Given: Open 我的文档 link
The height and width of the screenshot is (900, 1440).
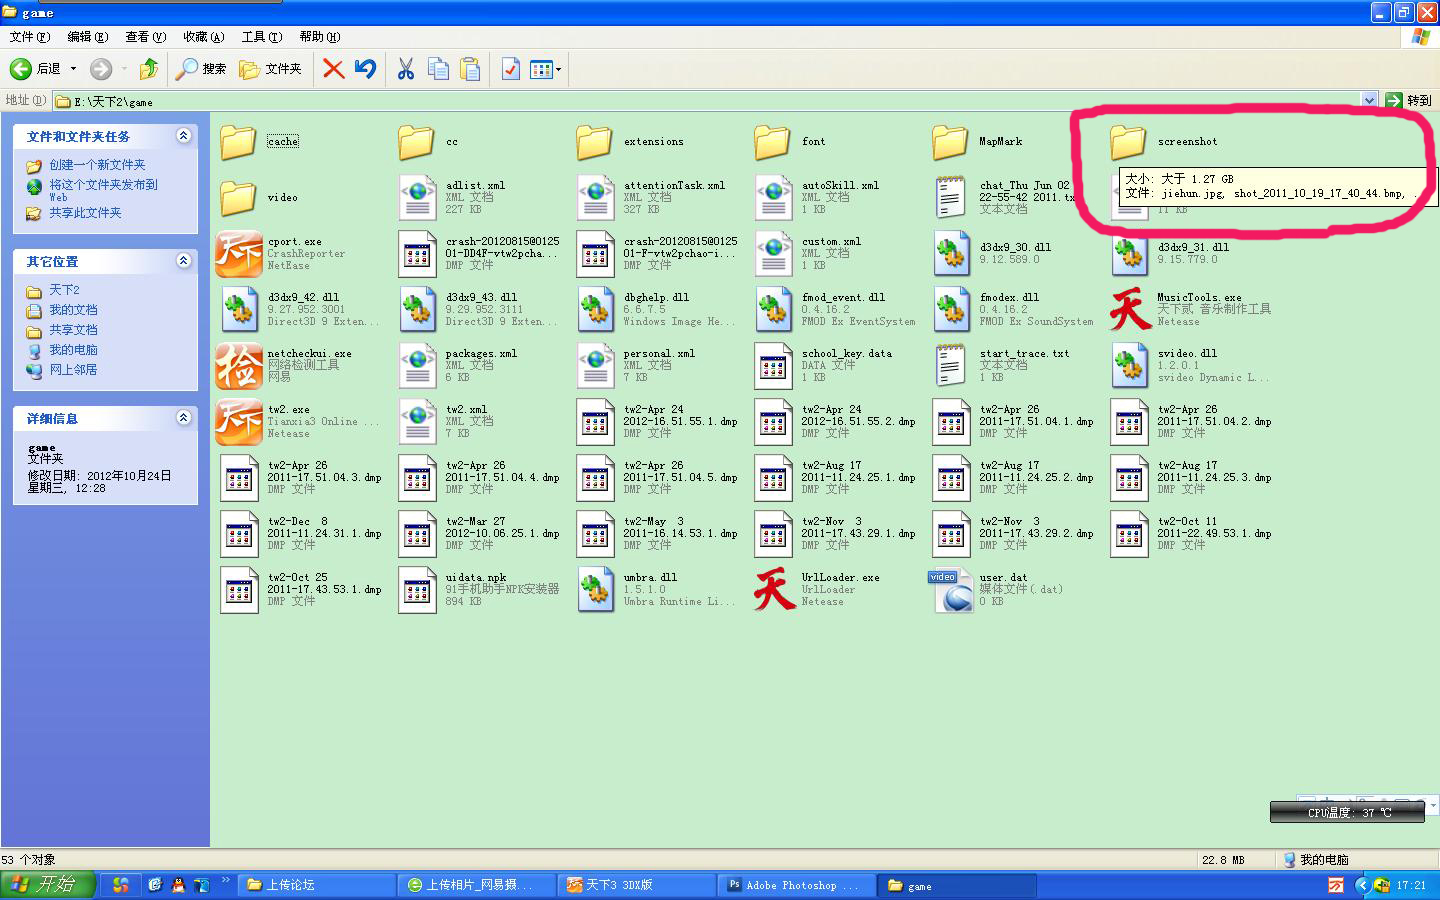Looking at the screenshot, I should click(73, 310).
